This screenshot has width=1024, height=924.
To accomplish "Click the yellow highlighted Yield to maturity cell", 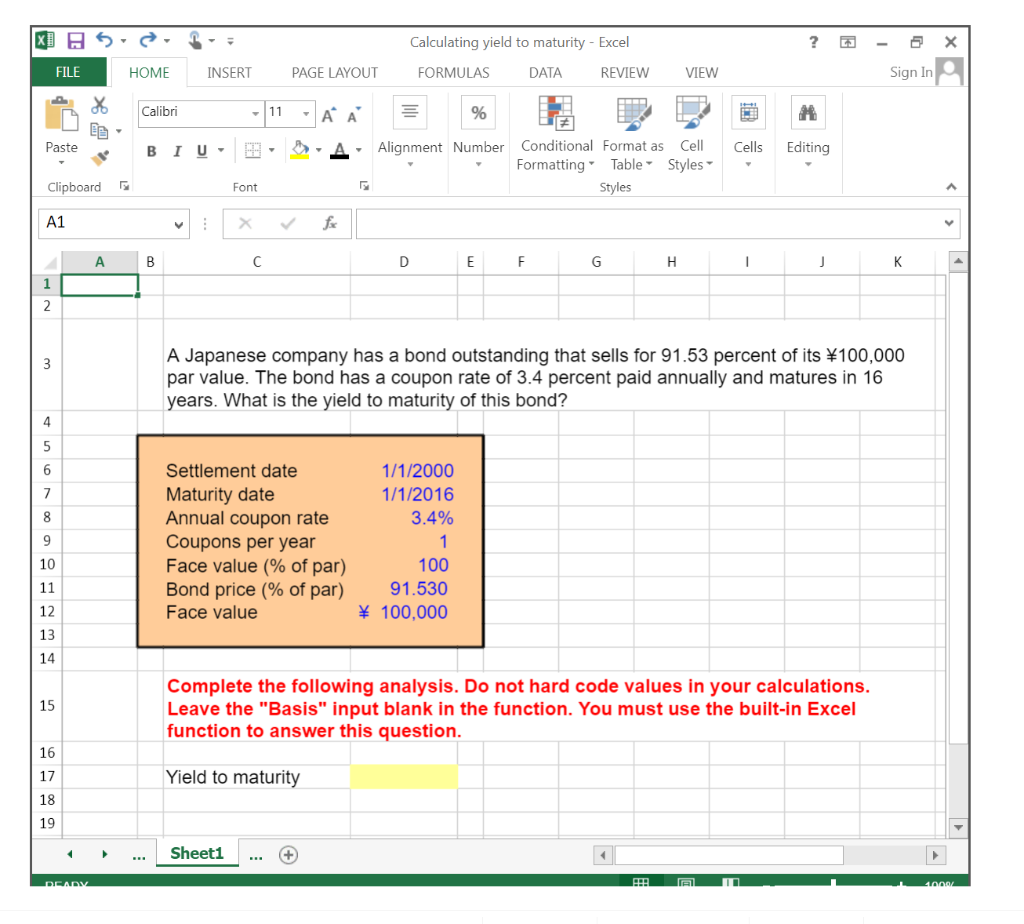I will [x=403, y=776].
